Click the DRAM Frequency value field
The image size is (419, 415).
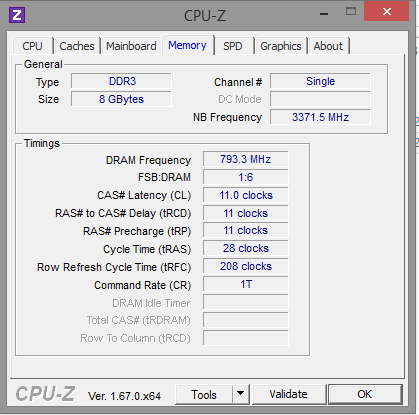[x=246, y=159]
